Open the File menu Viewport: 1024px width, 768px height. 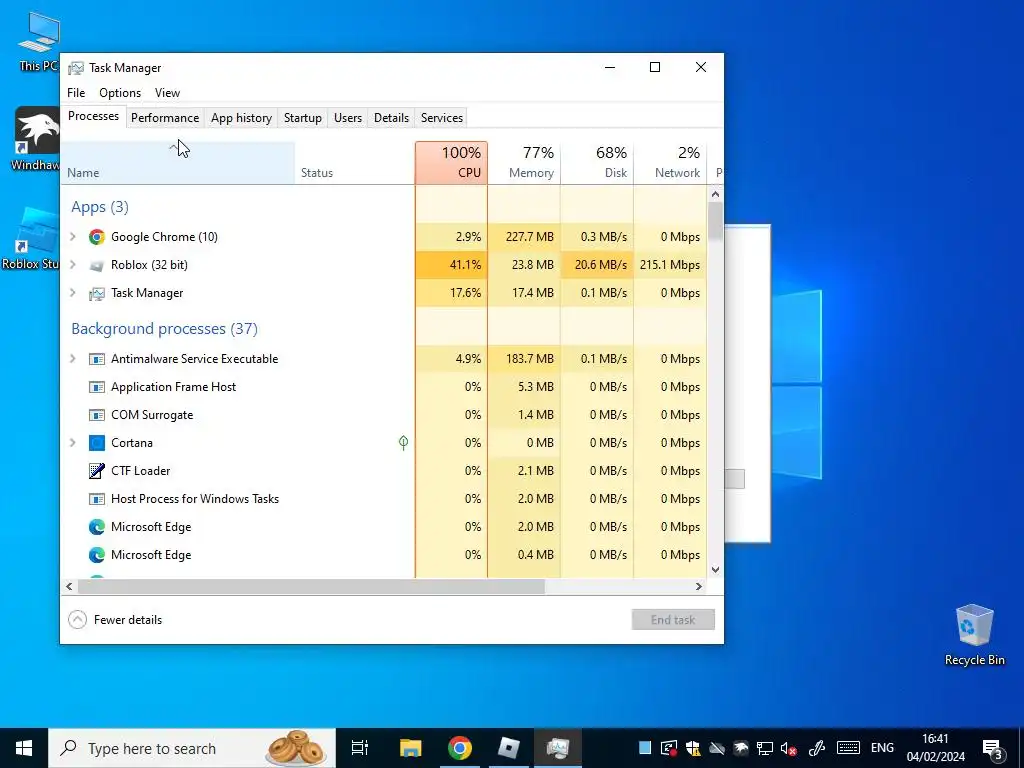point(76,93)
